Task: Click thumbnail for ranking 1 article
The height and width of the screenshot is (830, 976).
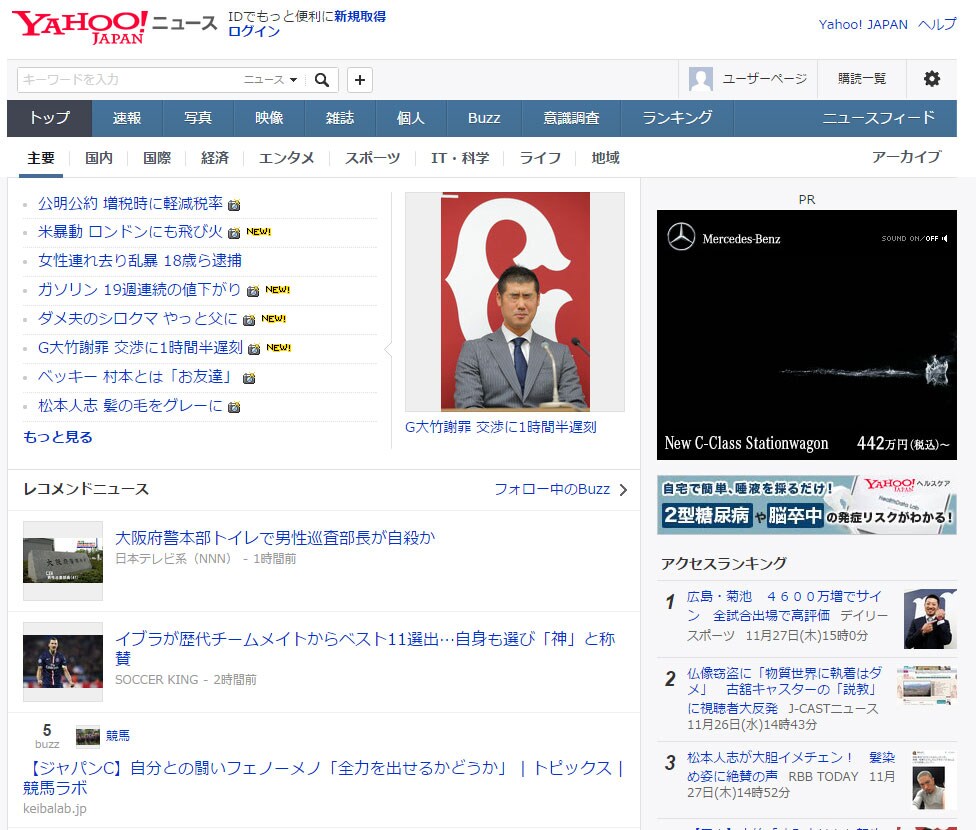Action: point(930,620)
